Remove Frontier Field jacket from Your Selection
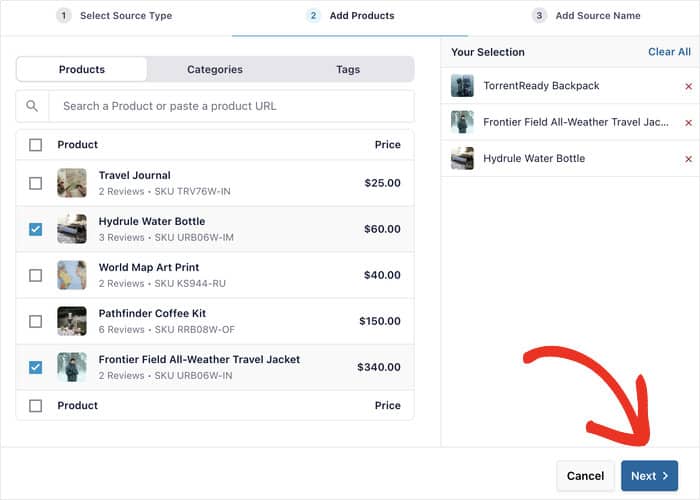 [x=688, y=123]
